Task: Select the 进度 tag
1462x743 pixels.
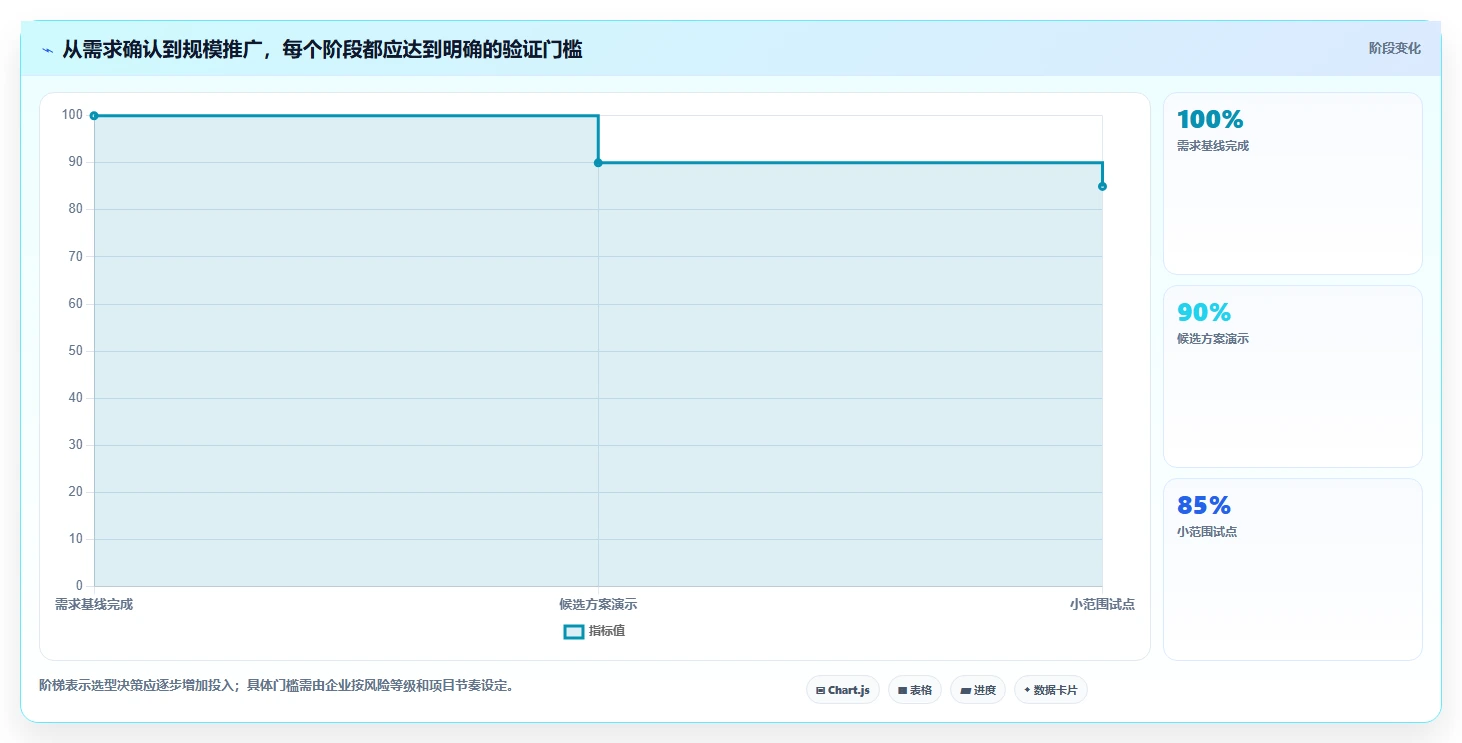Action: [978, 690]
